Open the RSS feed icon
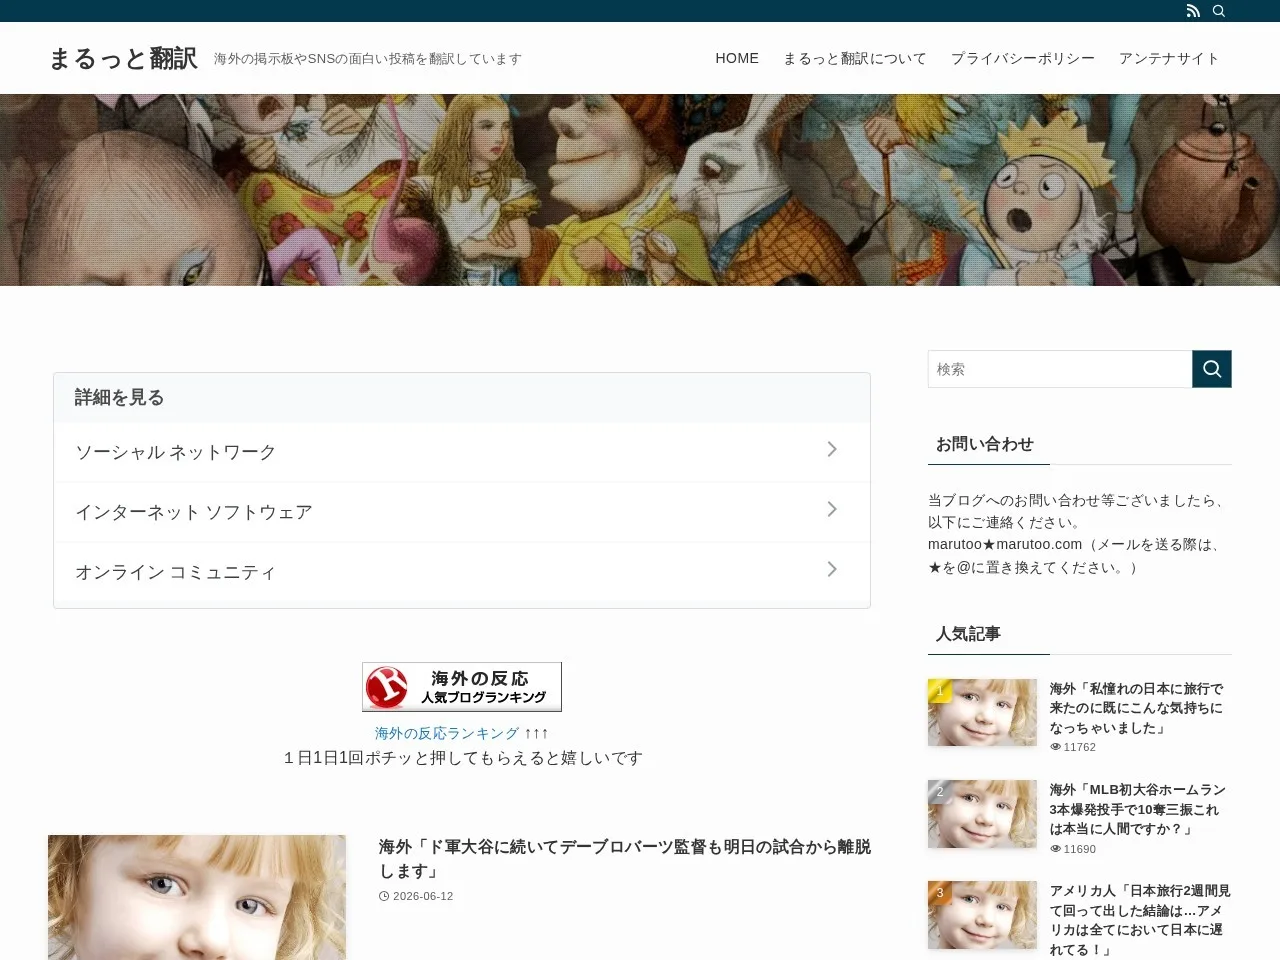This screenshot has height=960, width=1280. [x=1193, y=11]
